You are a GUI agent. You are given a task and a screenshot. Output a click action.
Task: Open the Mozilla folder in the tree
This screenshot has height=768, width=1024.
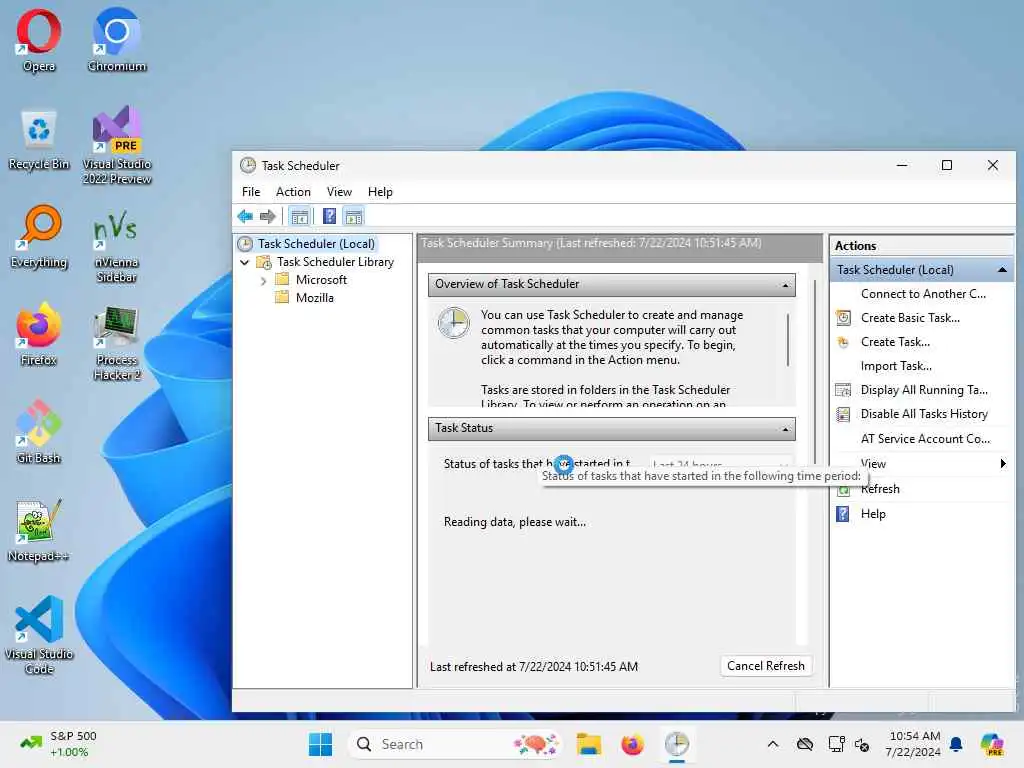click(x=314, y=298)
